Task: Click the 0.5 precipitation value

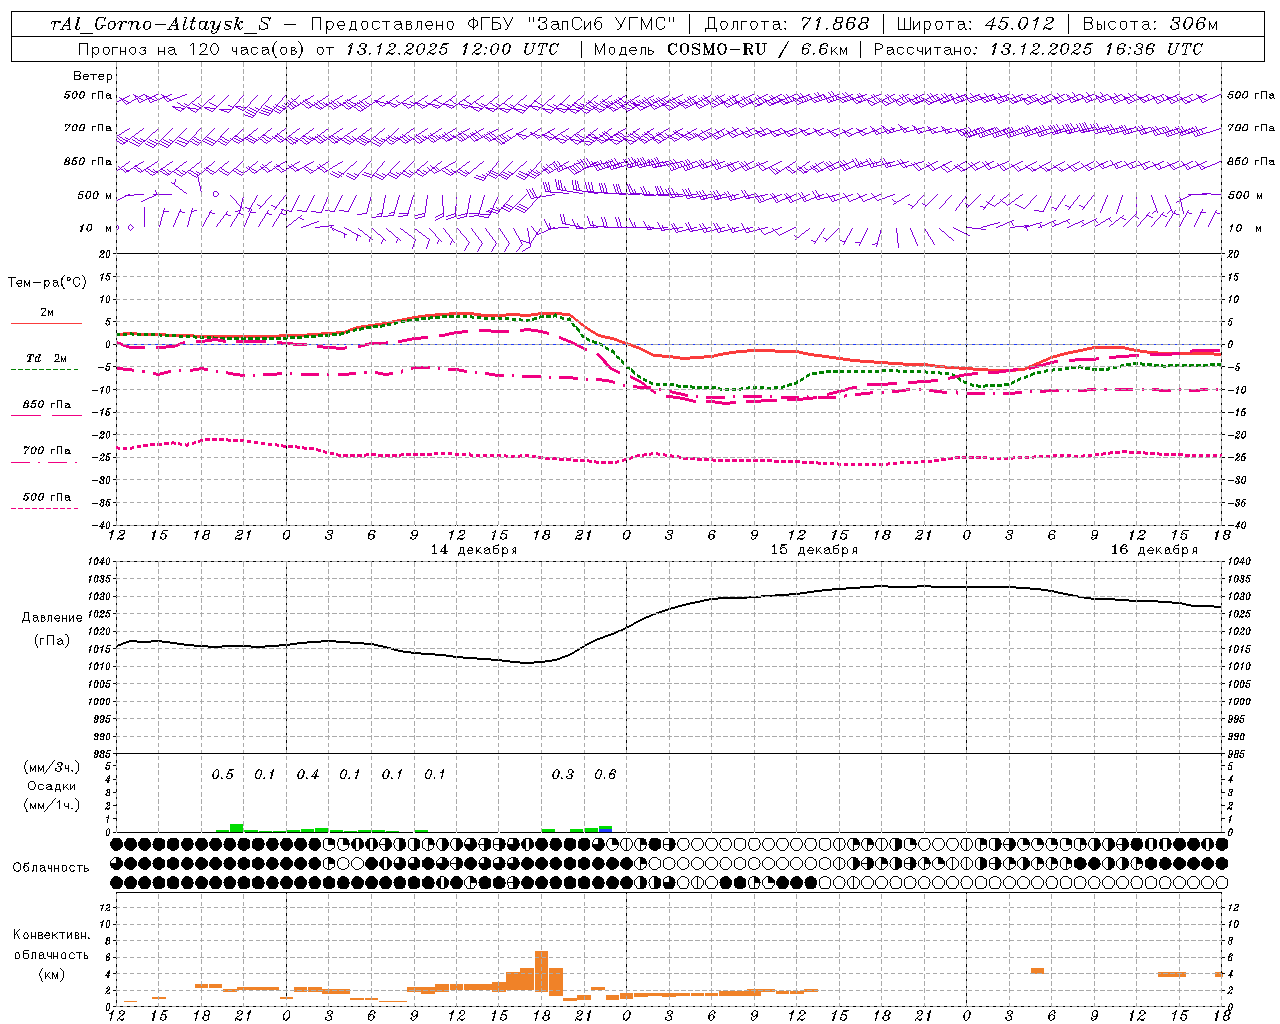Action: click(x=223, y=775)
